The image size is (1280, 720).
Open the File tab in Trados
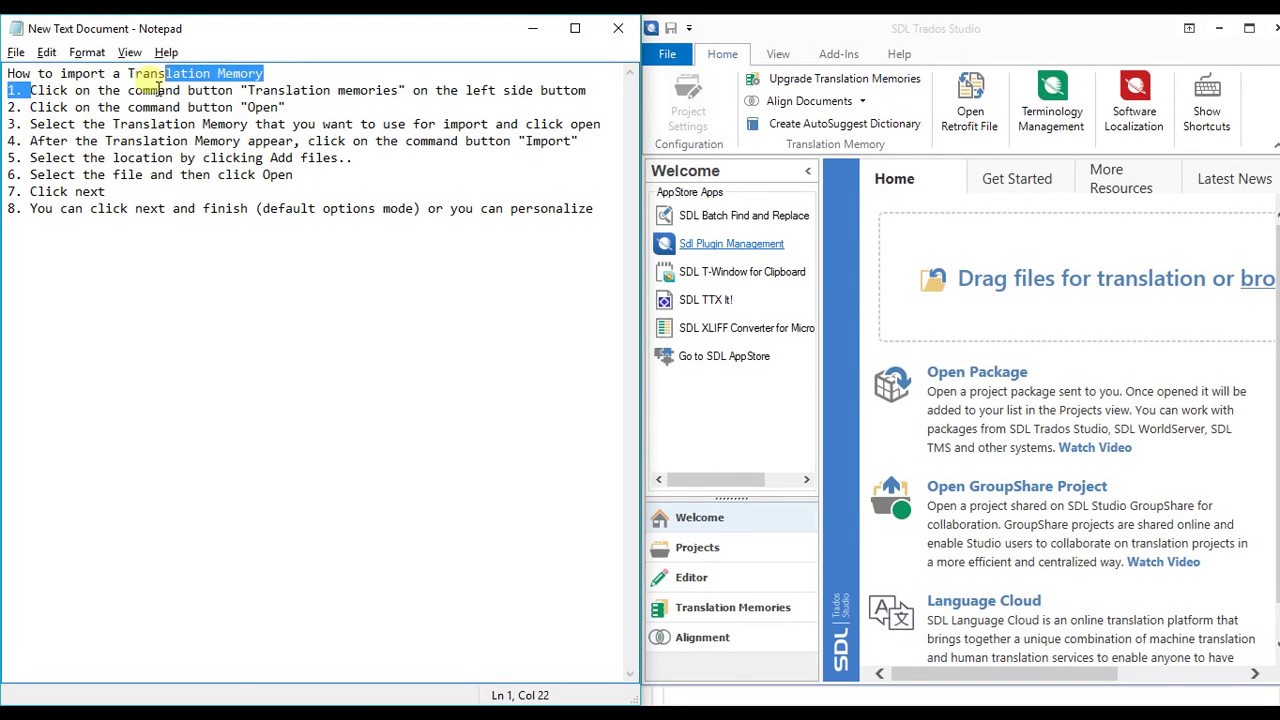click(667, 54)
